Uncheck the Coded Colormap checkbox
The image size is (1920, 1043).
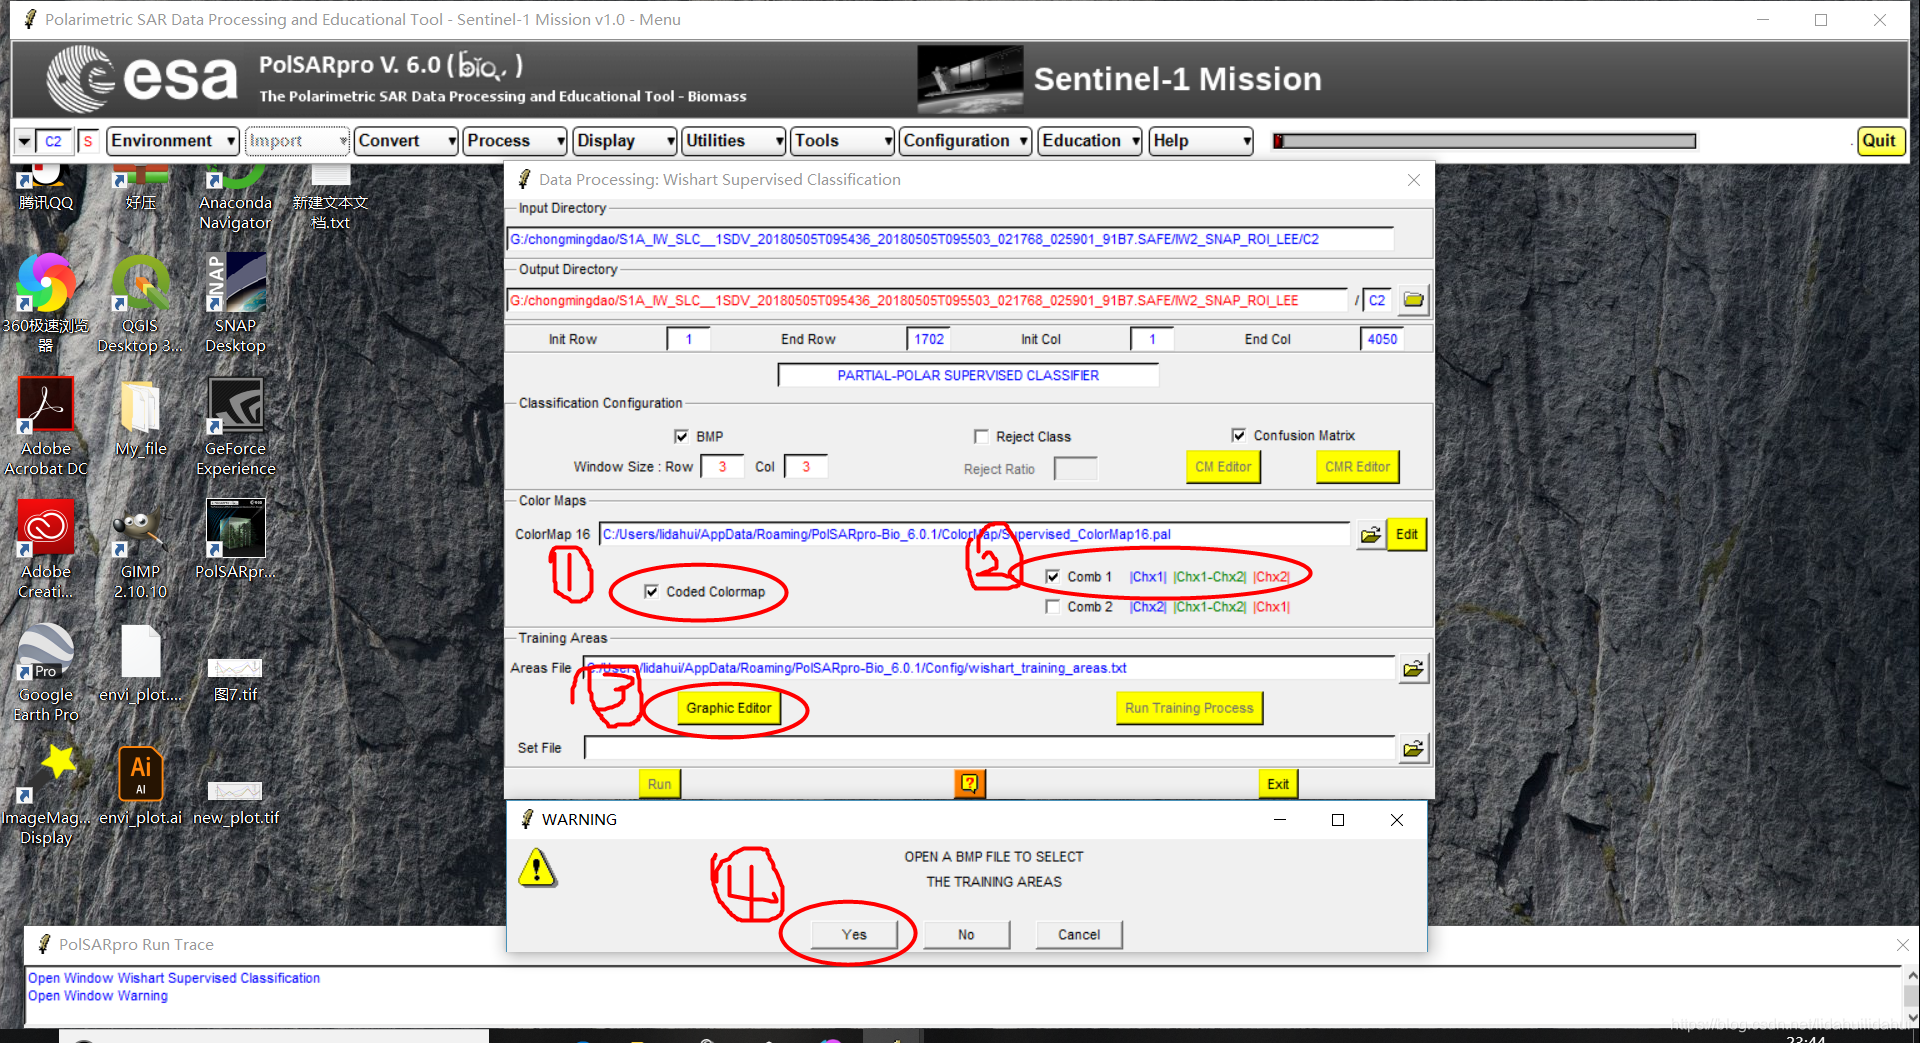click(651, 592)
